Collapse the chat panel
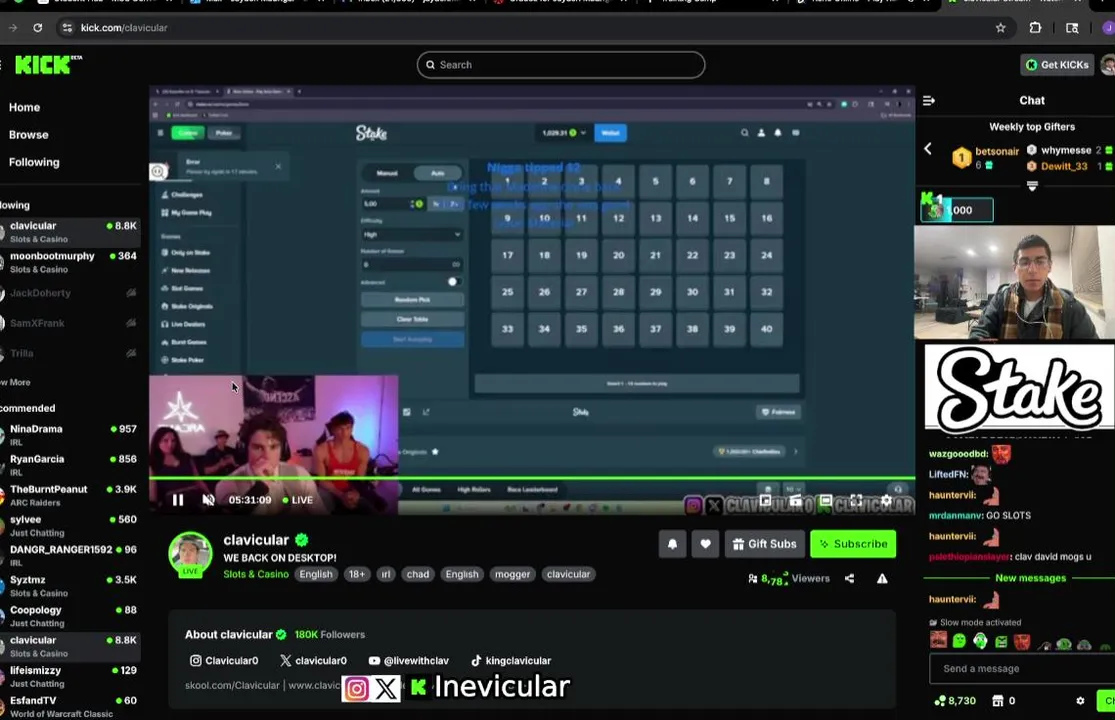1115x720 pixels. pyautogui.click(x=929, y=100)
